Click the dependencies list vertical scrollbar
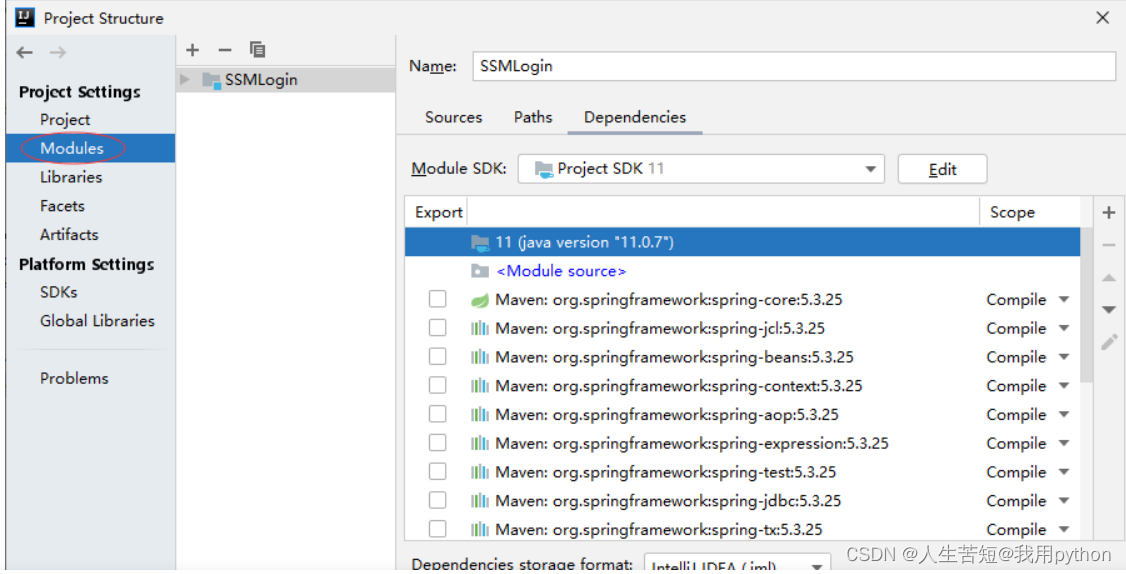The height and width of the screenshot is (574, 1126). click(1087, 305)
